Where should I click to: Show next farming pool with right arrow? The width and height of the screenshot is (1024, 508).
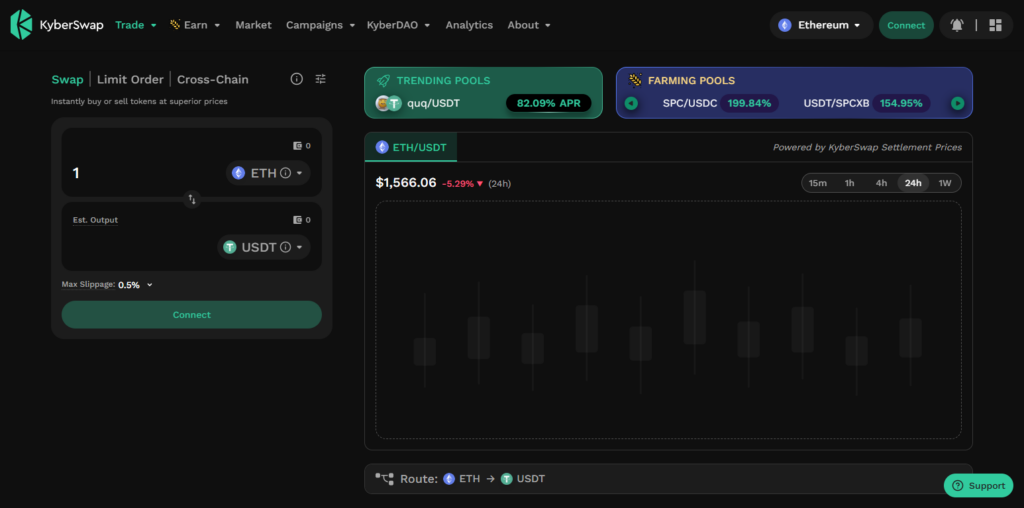point(957,103)
